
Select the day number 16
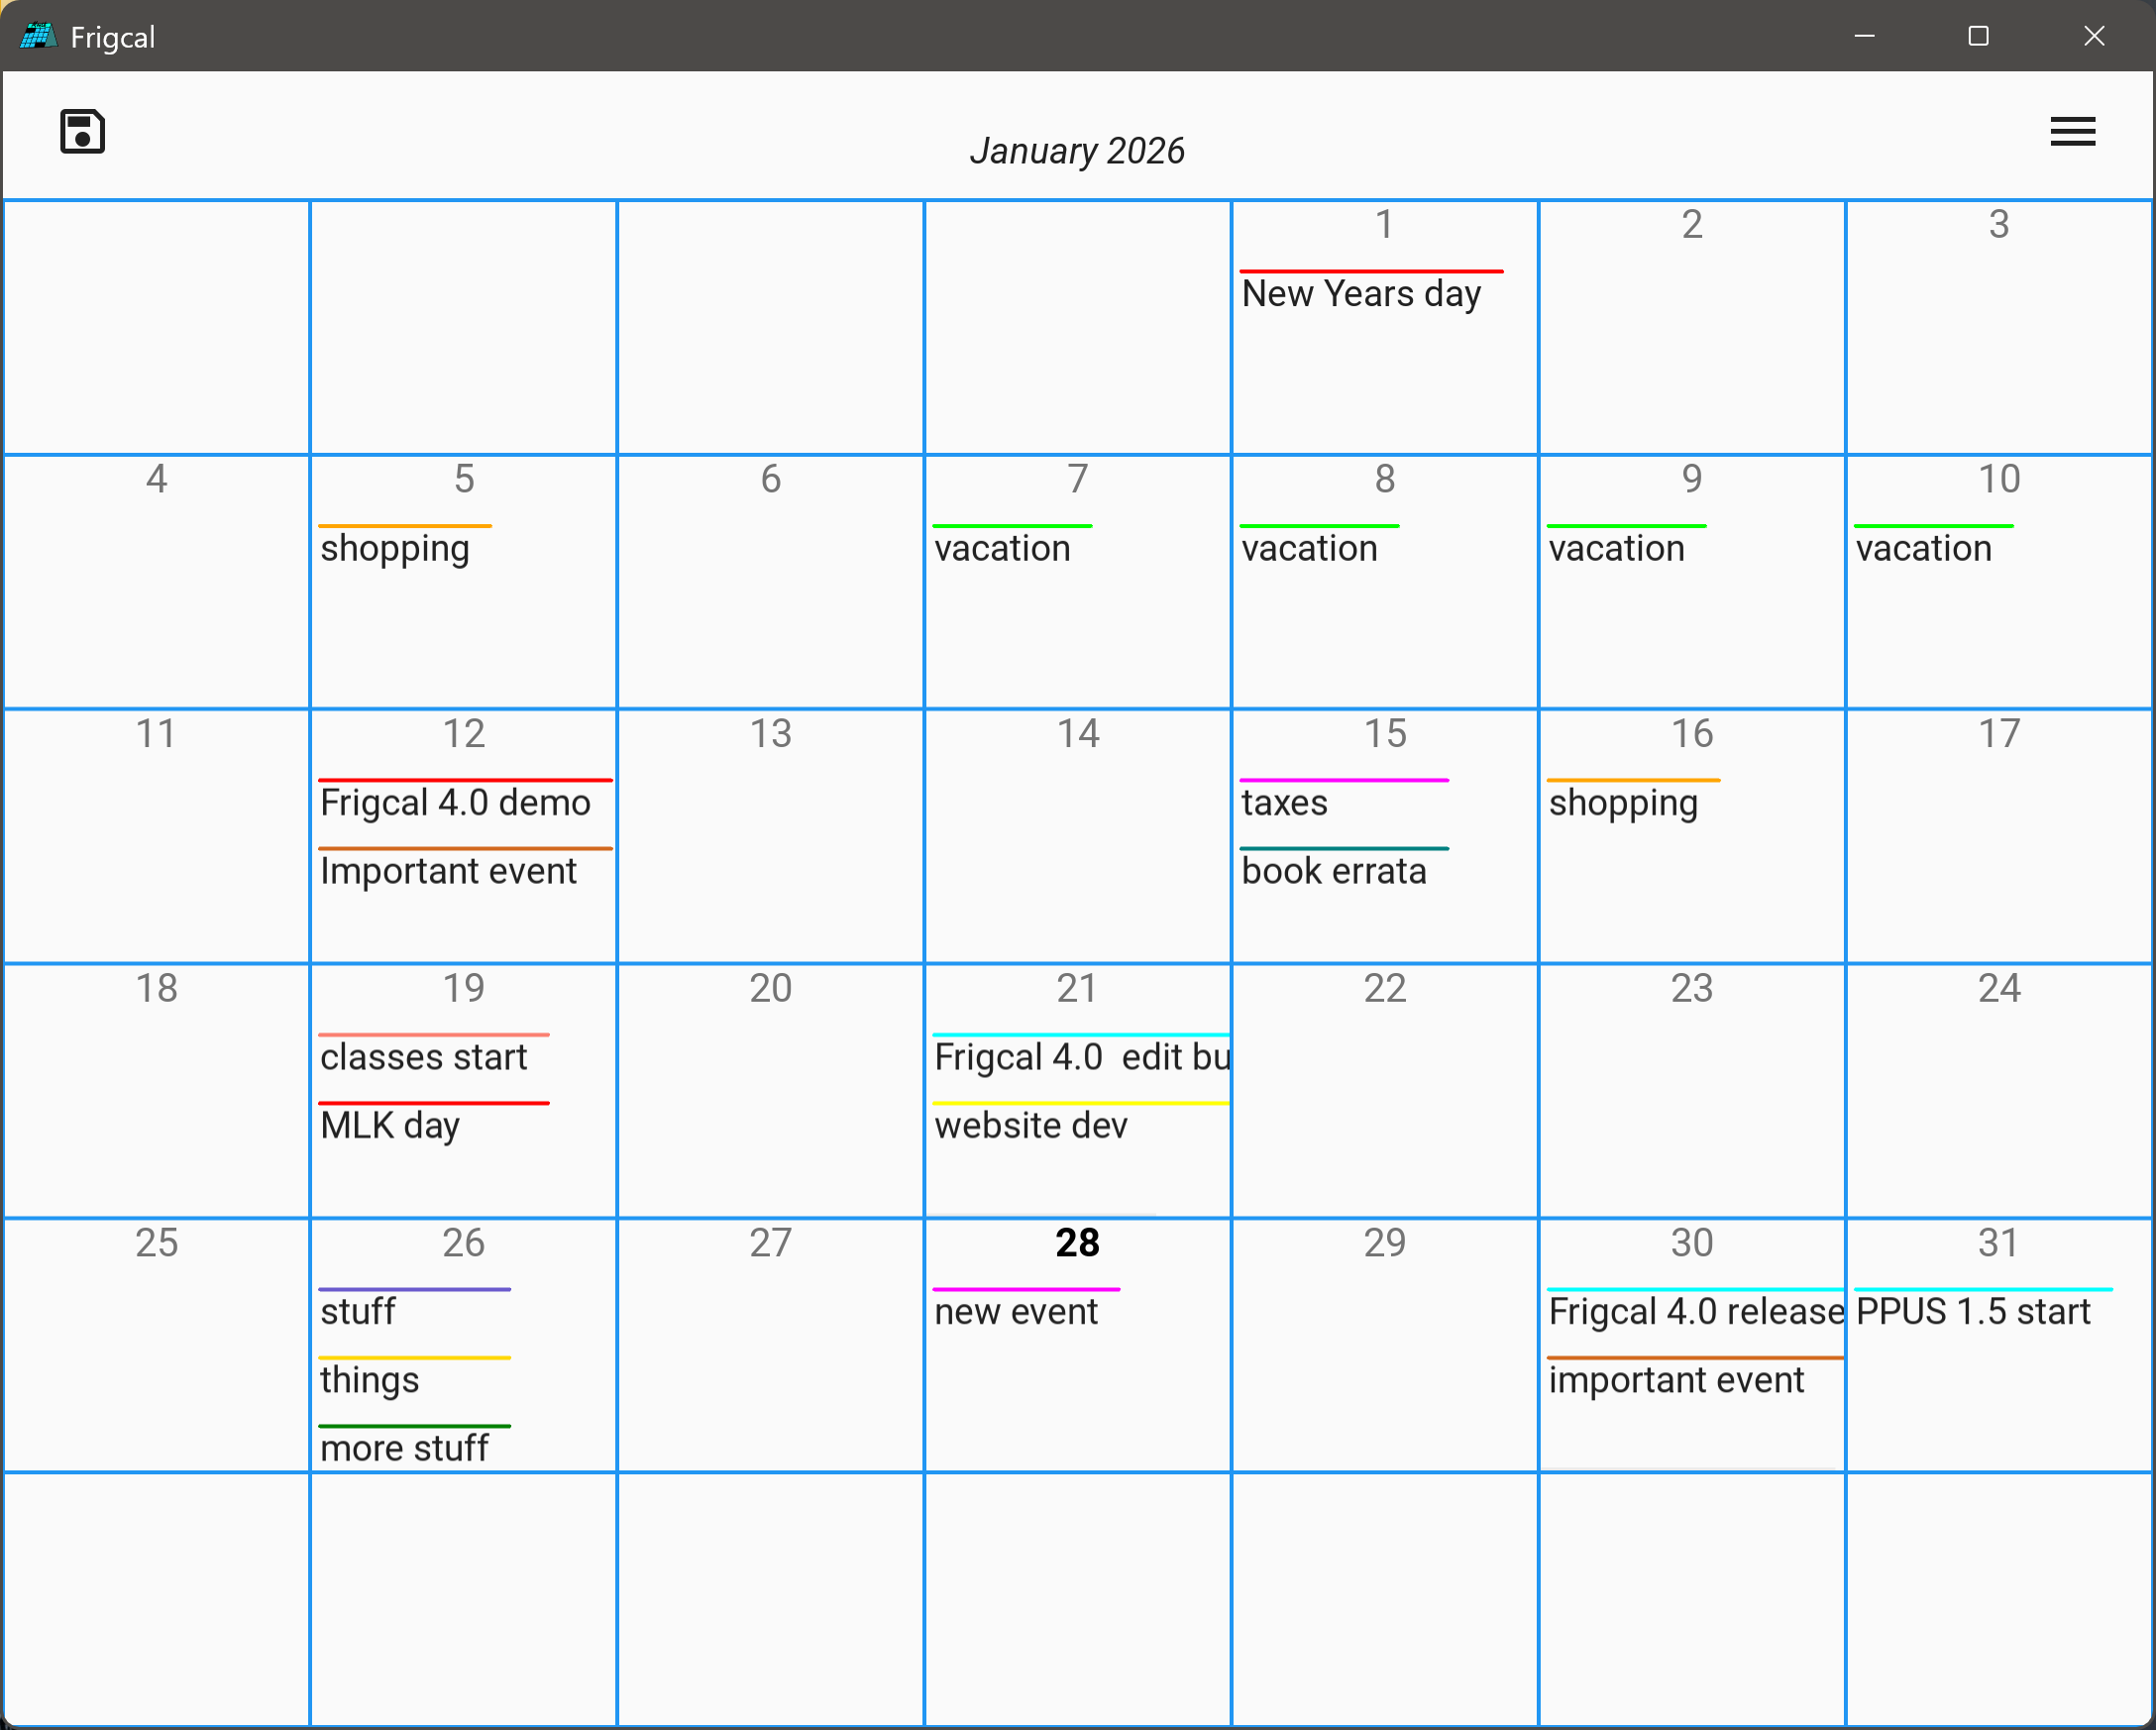pyautogui.click(x=1692, y=734)
